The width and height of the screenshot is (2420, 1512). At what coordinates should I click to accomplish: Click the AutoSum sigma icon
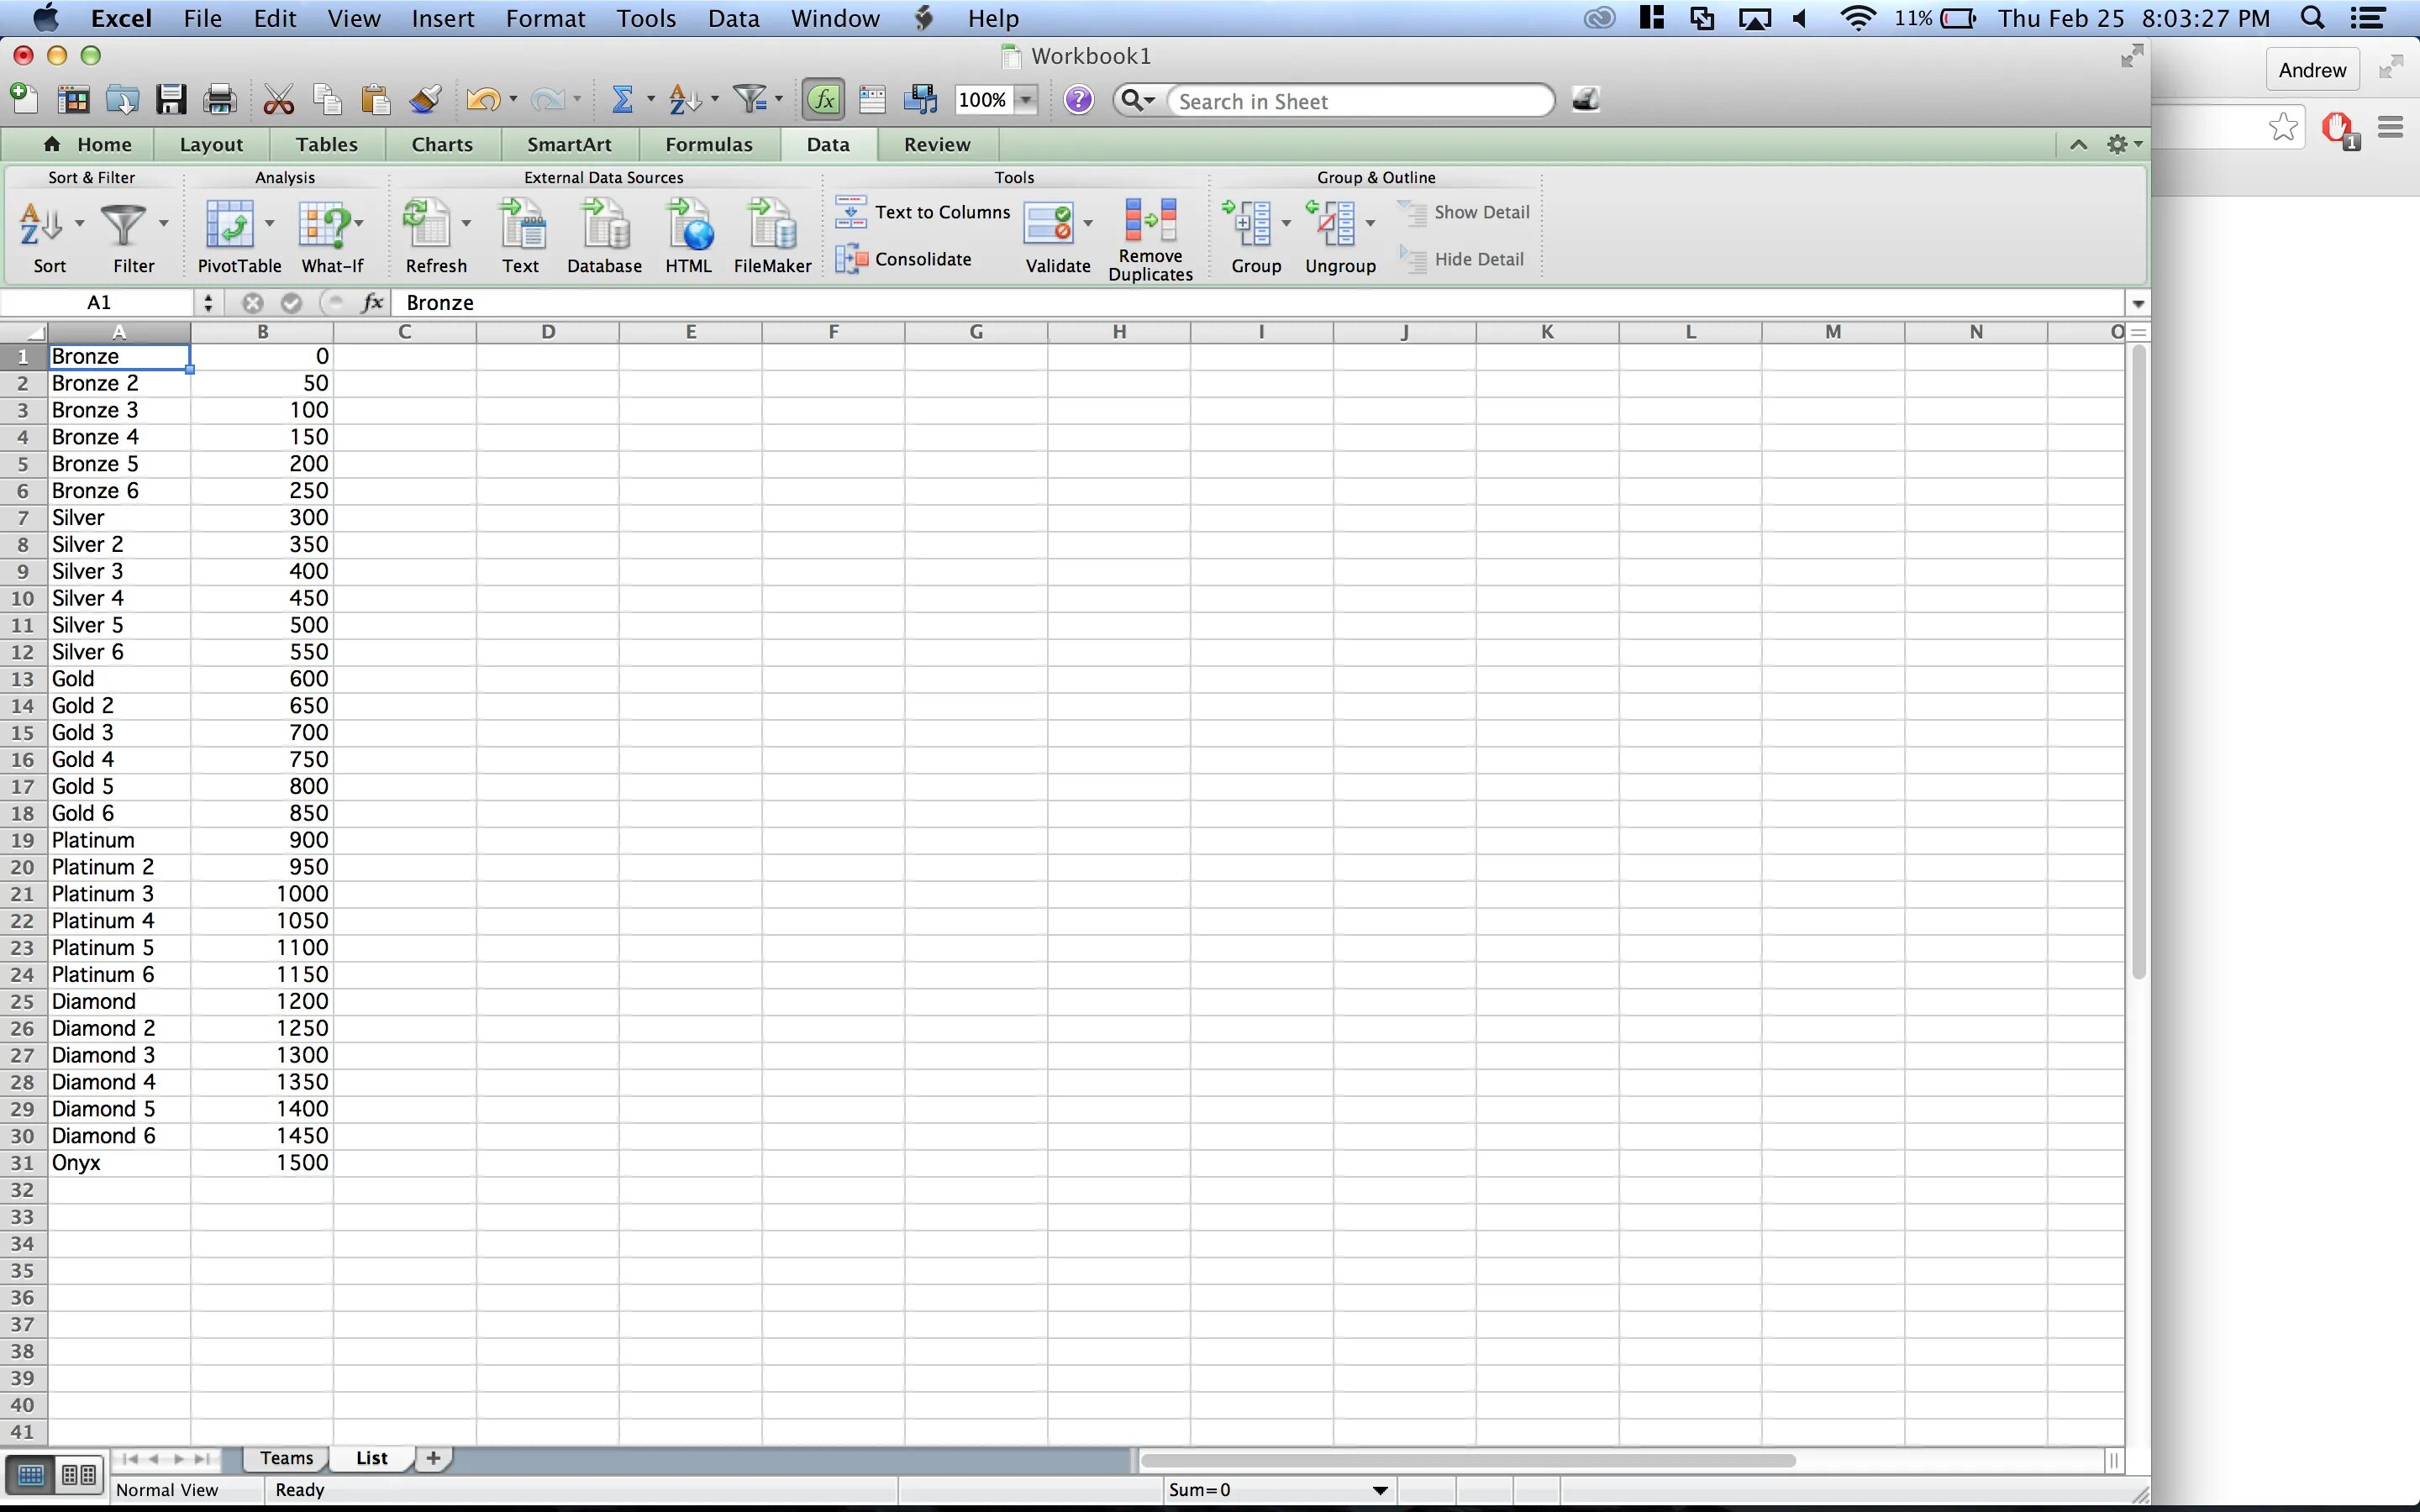tap(622, 100)
